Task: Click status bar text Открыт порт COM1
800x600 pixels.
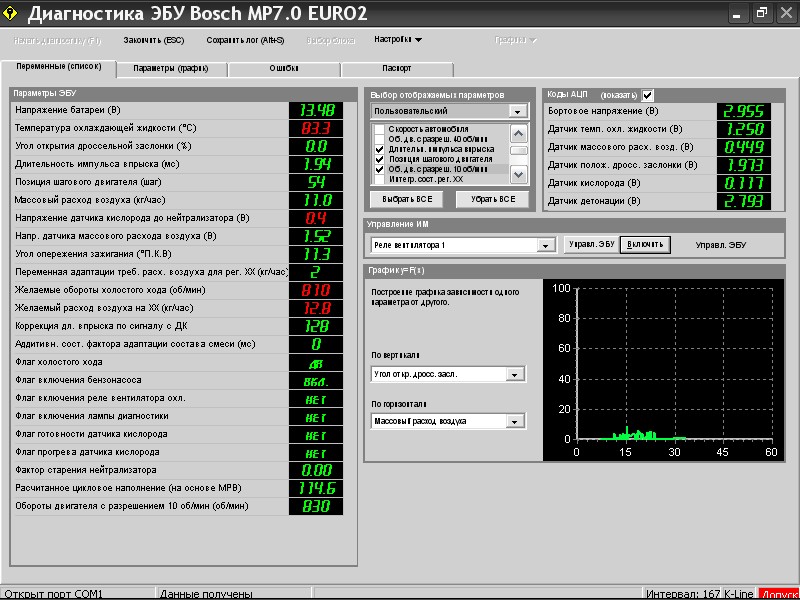Action: click(x=54, y=594)
